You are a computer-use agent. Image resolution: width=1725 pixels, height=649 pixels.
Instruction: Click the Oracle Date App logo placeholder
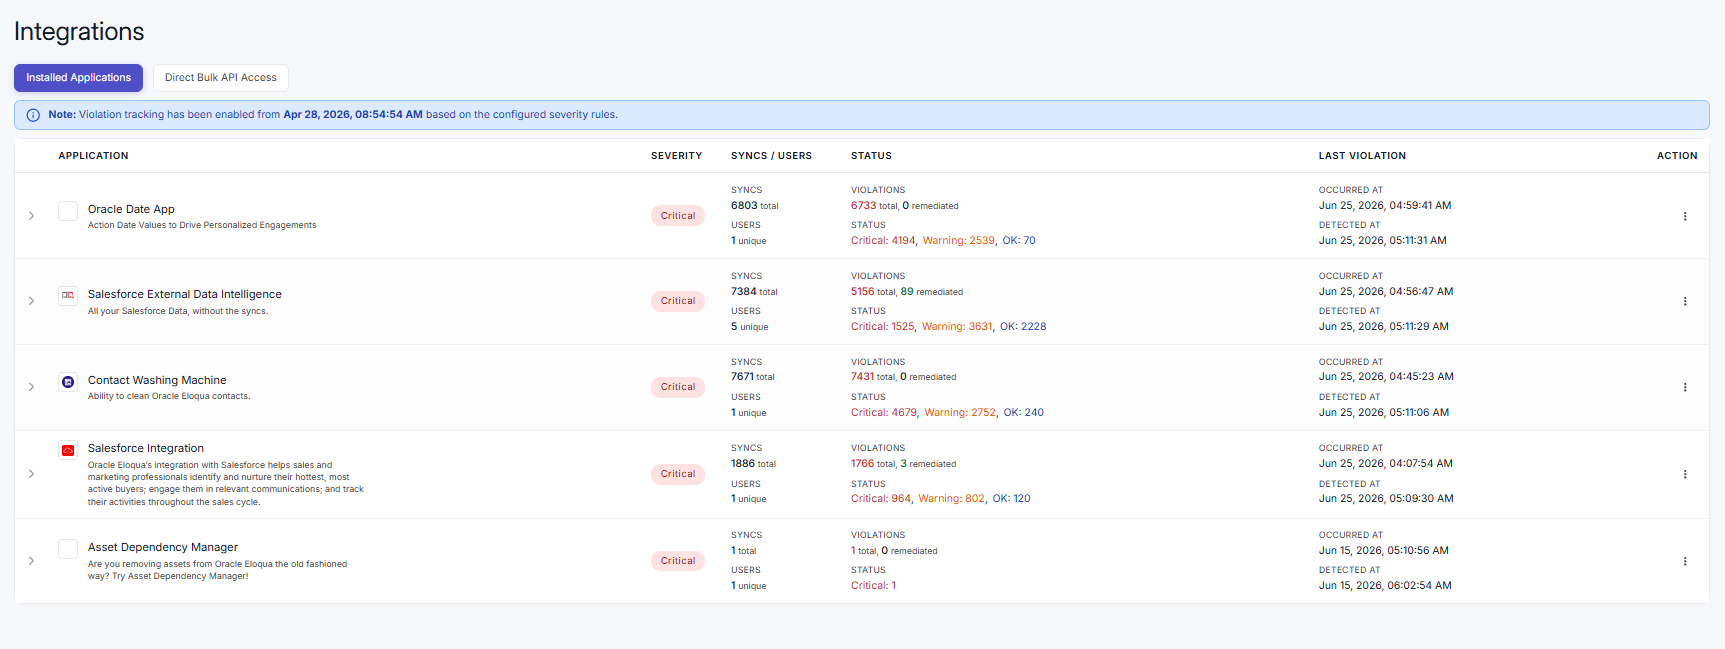(68, 211)
